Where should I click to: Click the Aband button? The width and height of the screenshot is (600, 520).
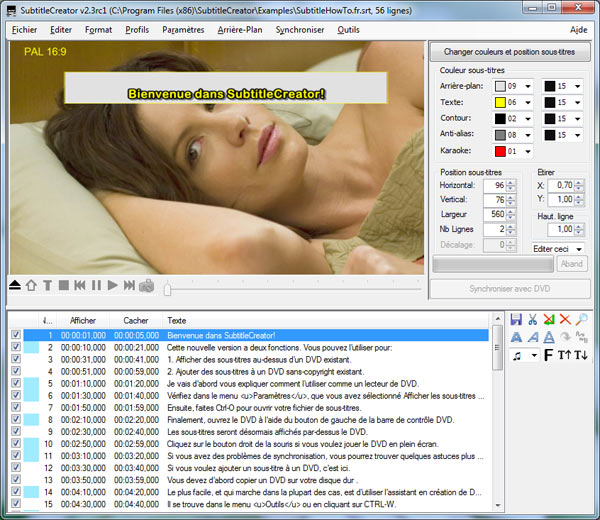[x=572, y=264]
